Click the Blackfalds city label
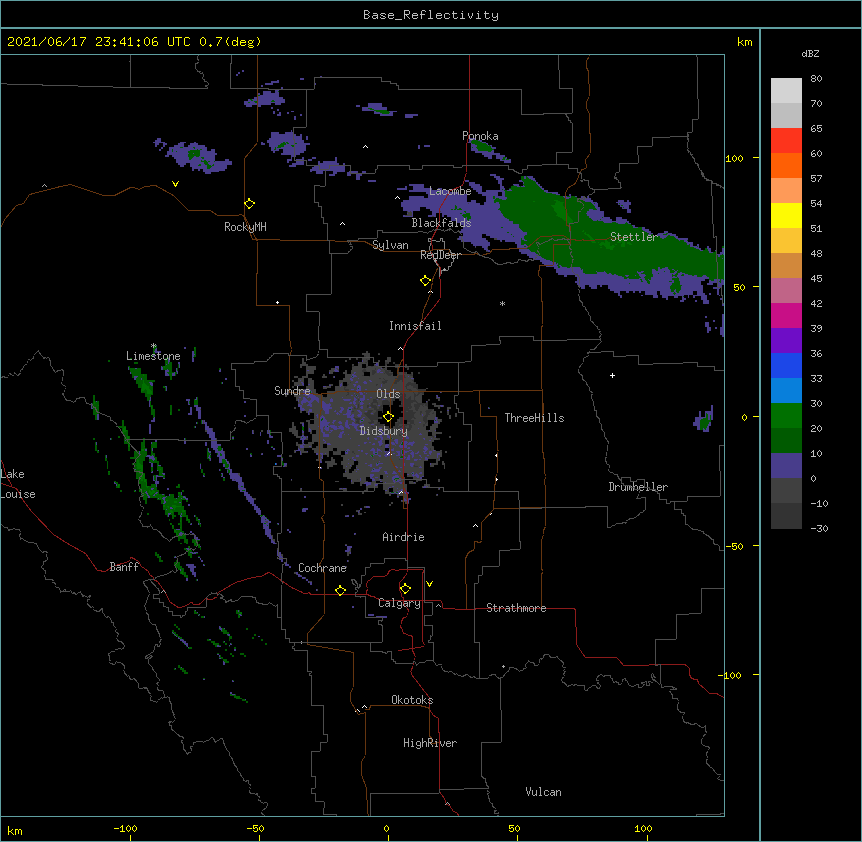 click(x=441, y=223)
